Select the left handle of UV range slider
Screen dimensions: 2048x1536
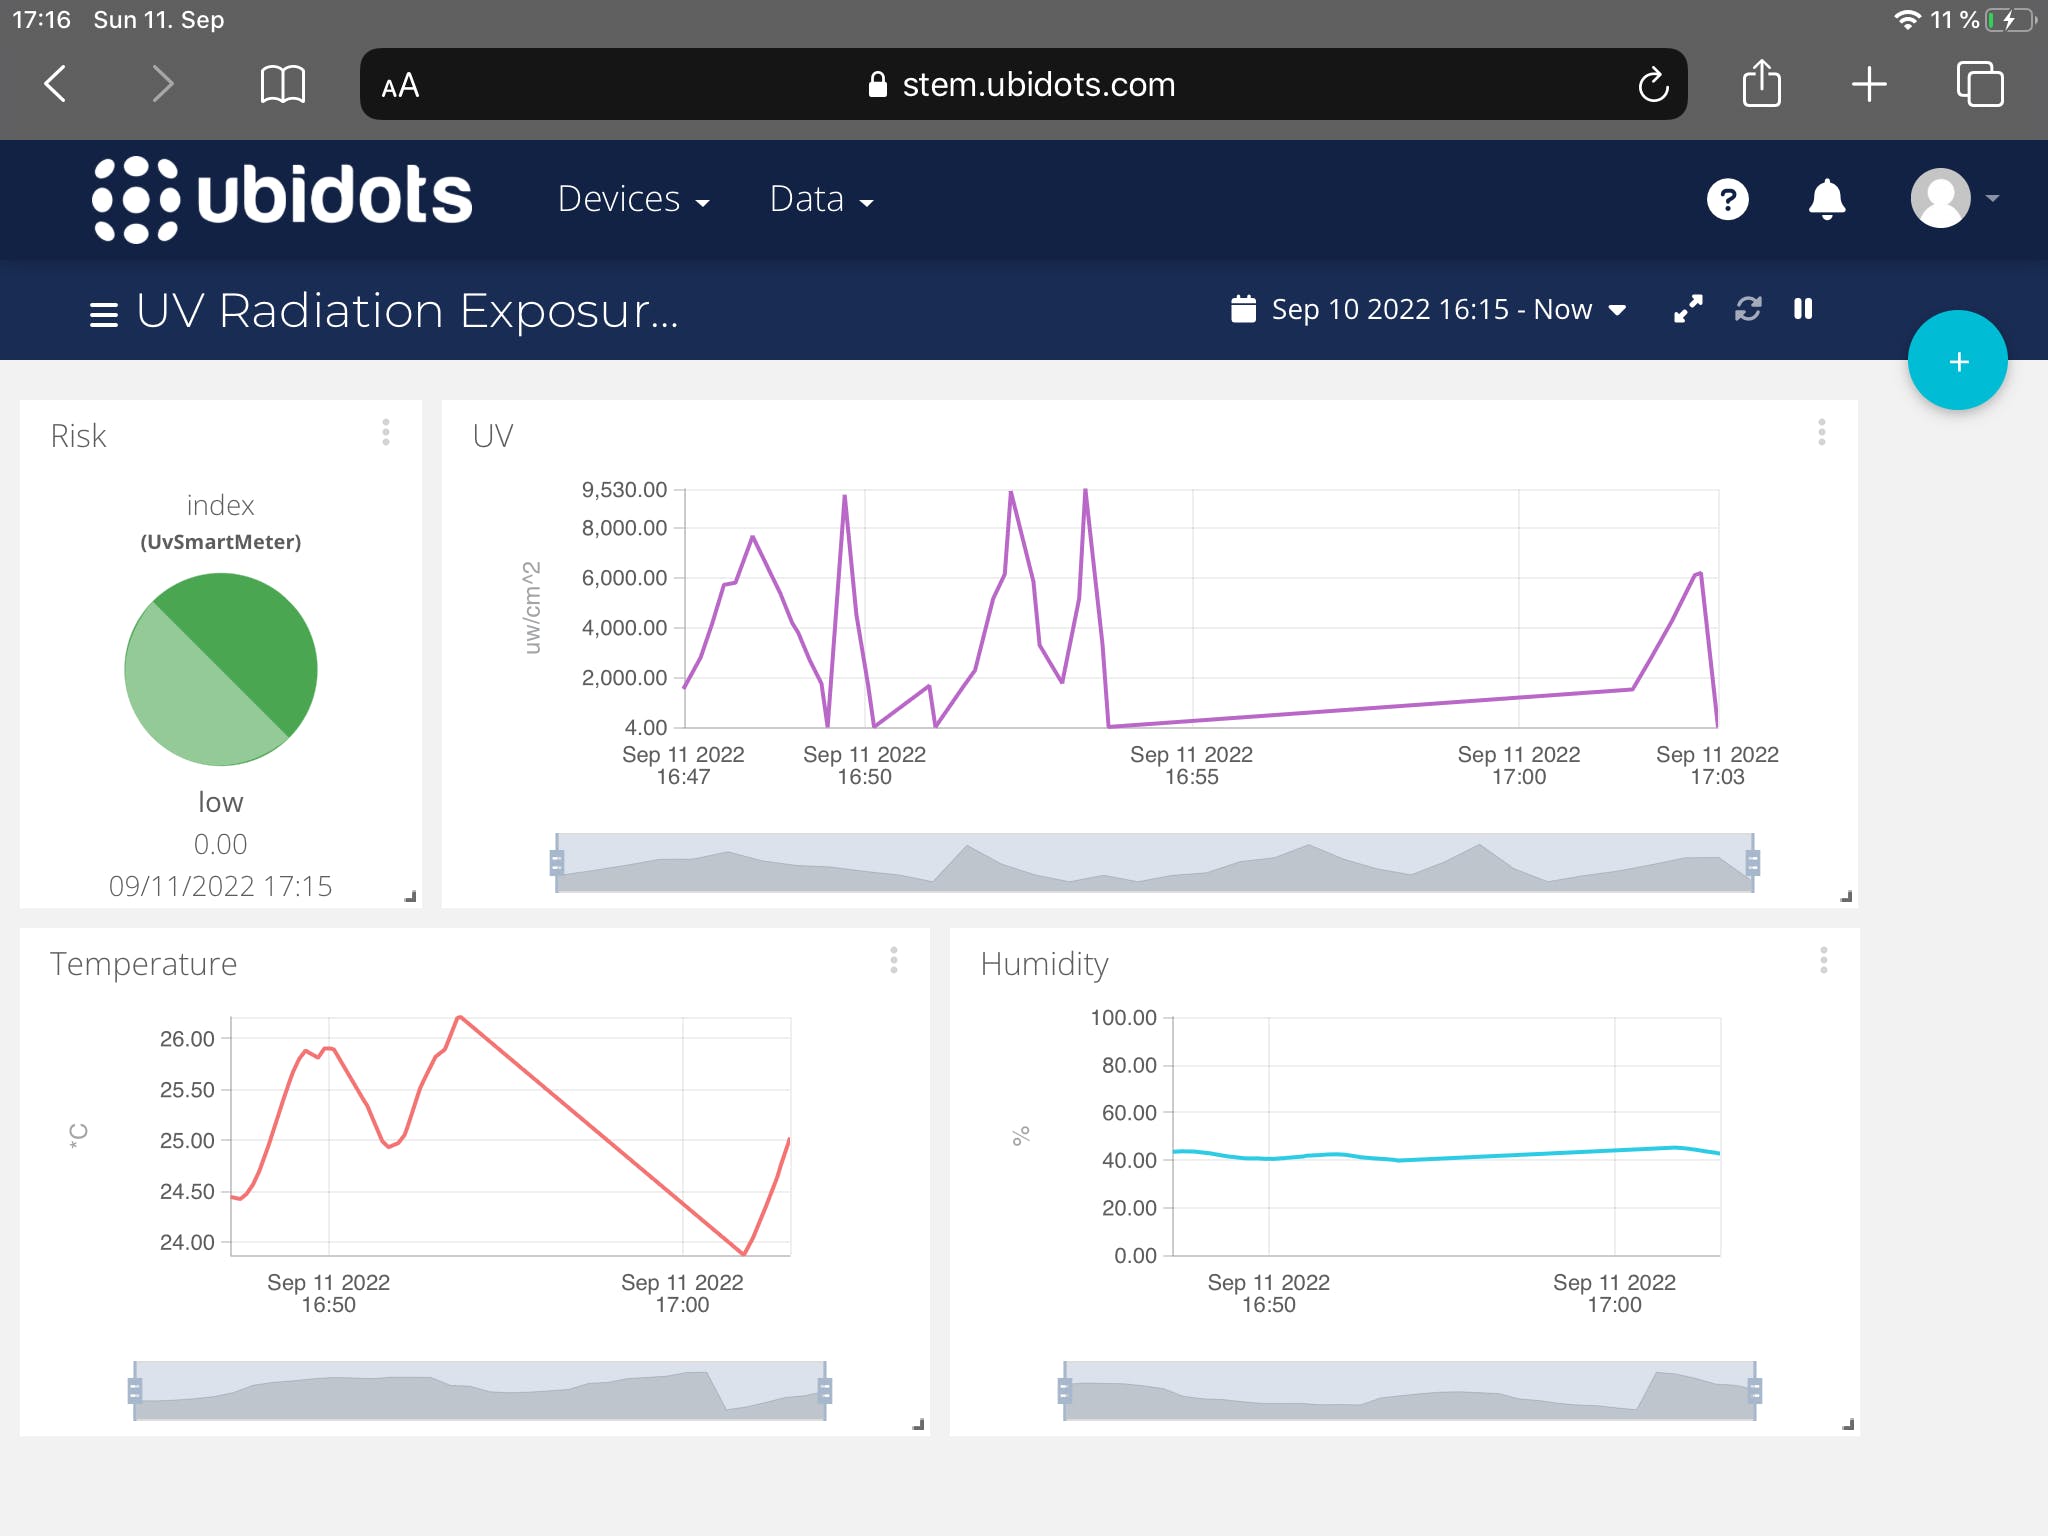557,862
